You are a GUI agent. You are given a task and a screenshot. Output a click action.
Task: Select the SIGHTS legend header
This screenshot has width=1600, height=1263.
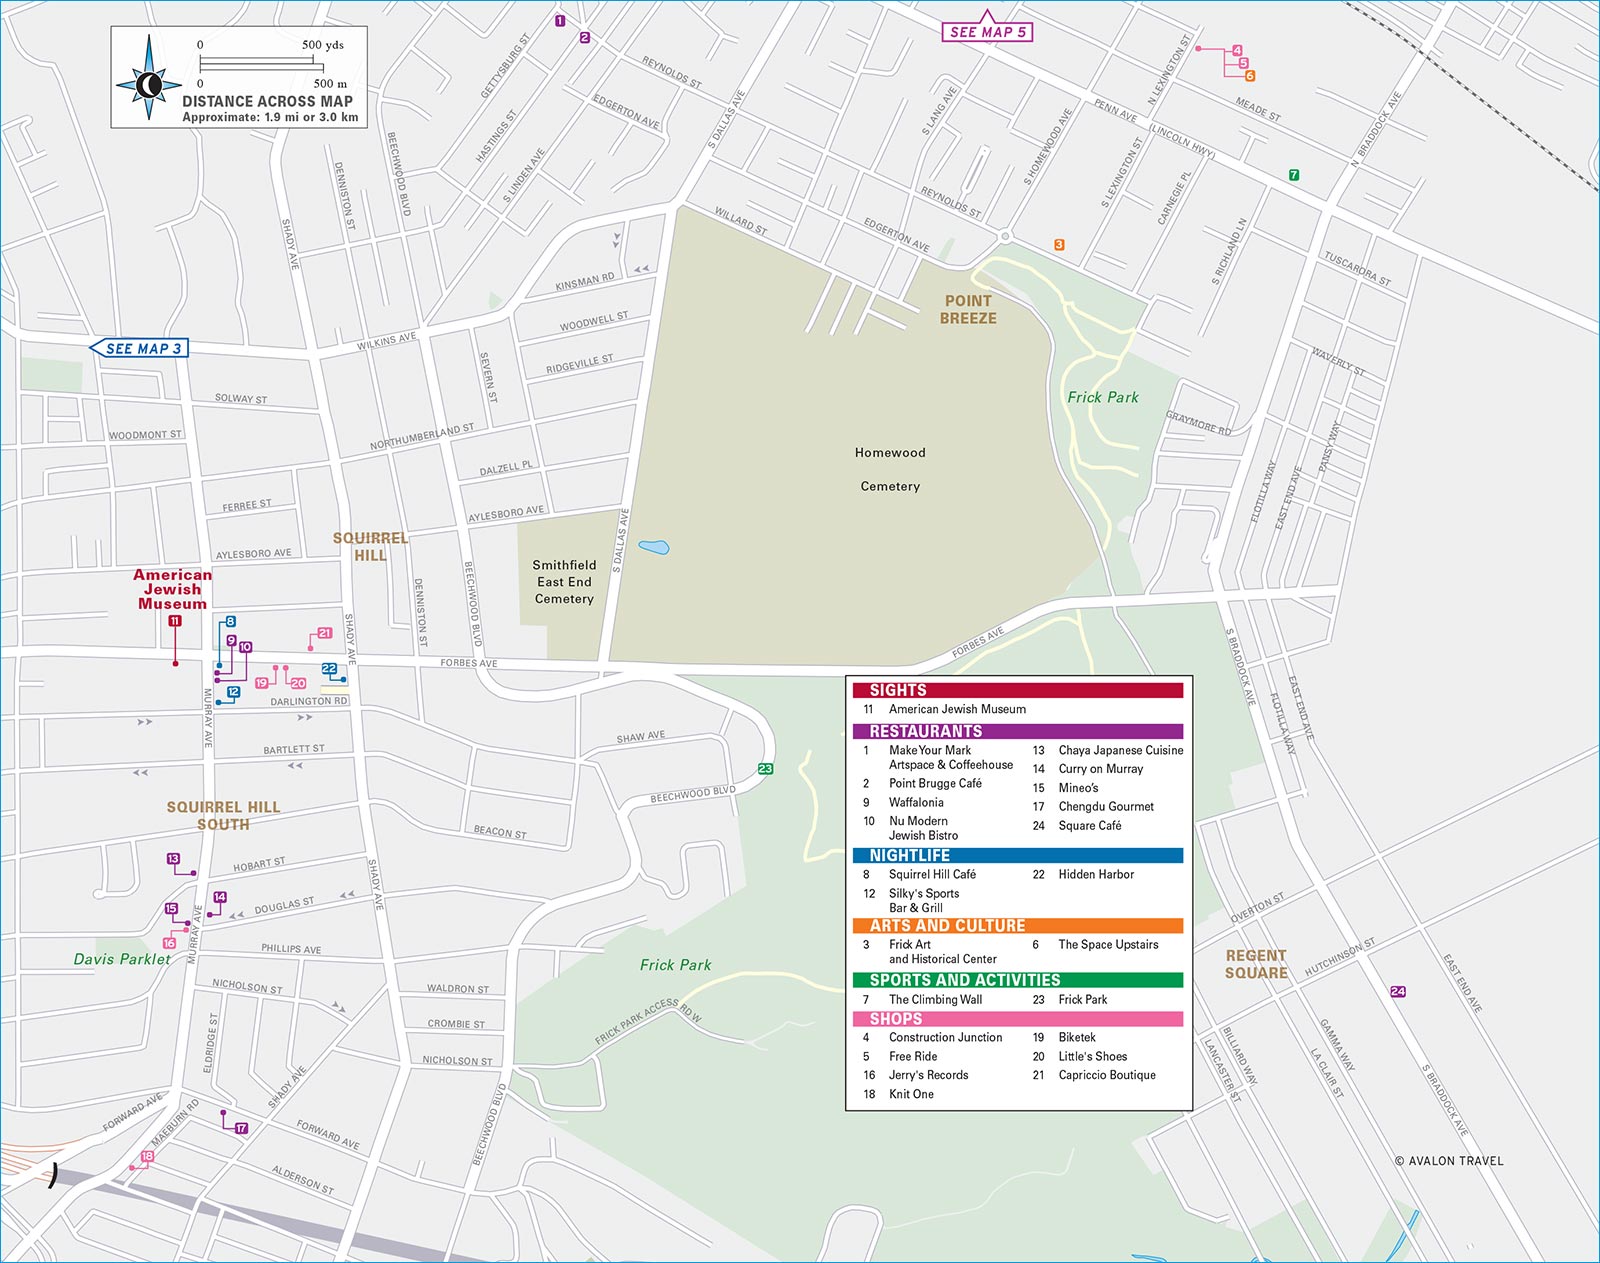click(x=1018, y=690)
